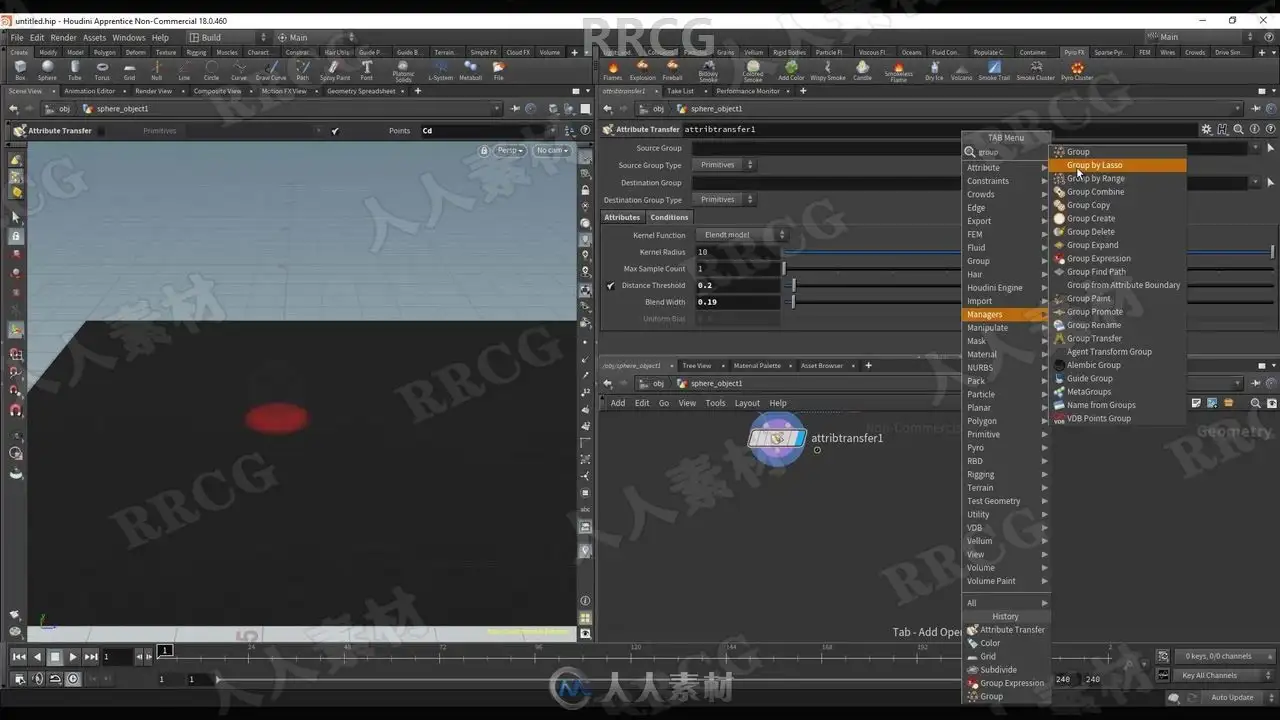Image resolution: width=1280 pixels, height=720 pixels.
Task: Select the Metaball shelf tool
Action: pos(470,70)
